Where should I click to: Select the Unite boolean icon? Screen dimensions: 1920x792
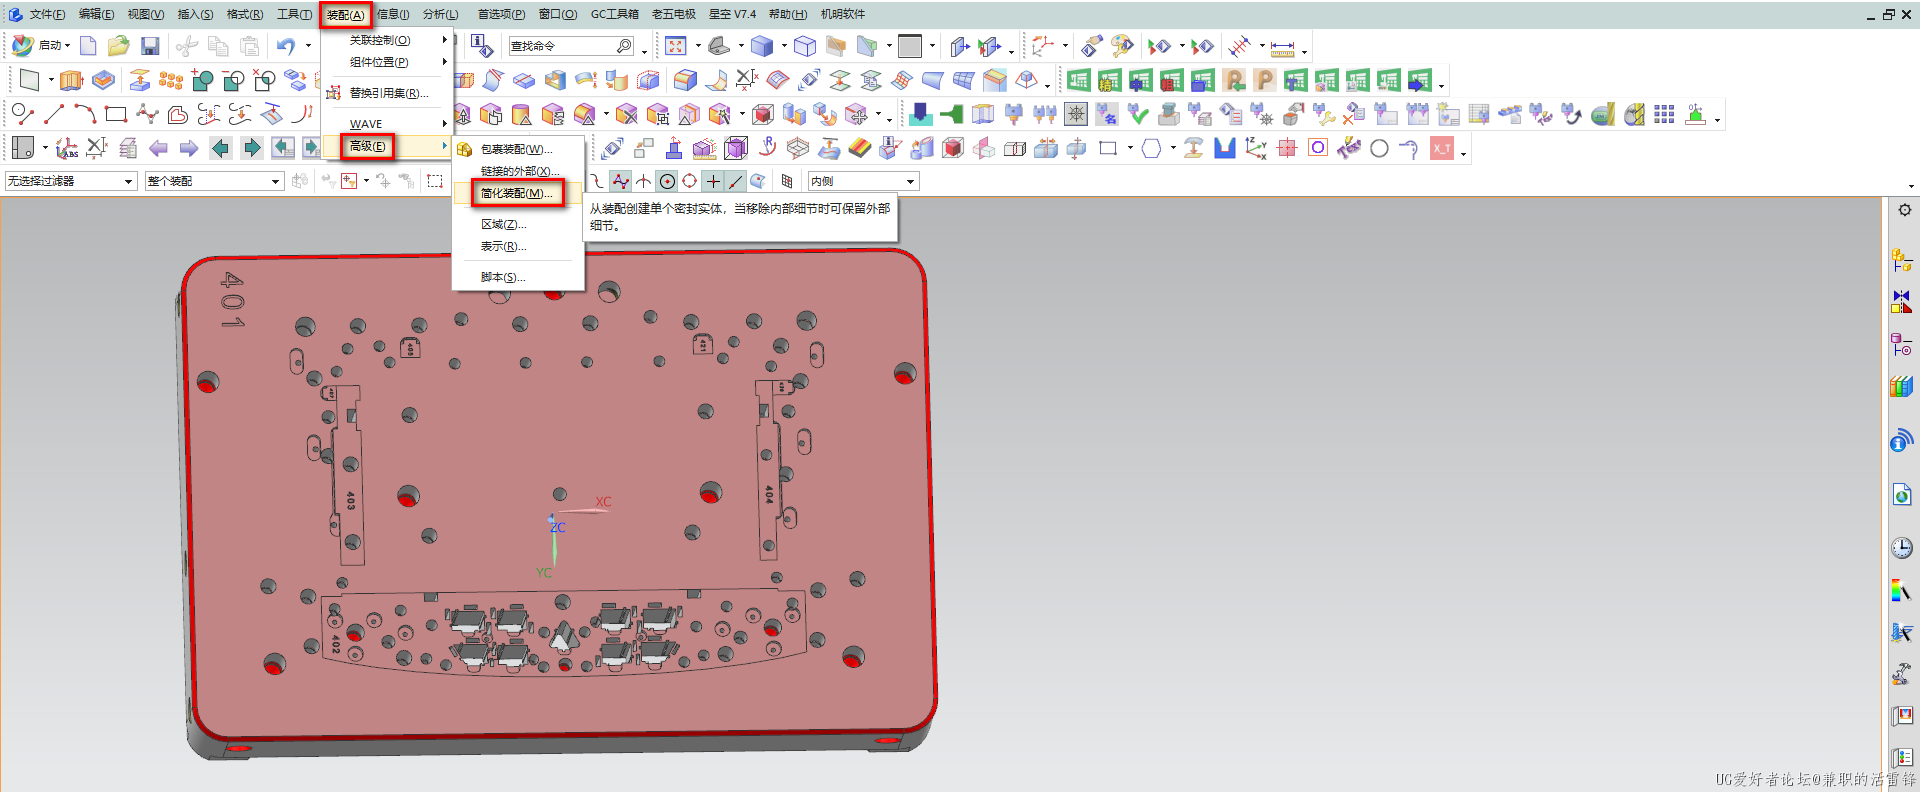[202, 80]
